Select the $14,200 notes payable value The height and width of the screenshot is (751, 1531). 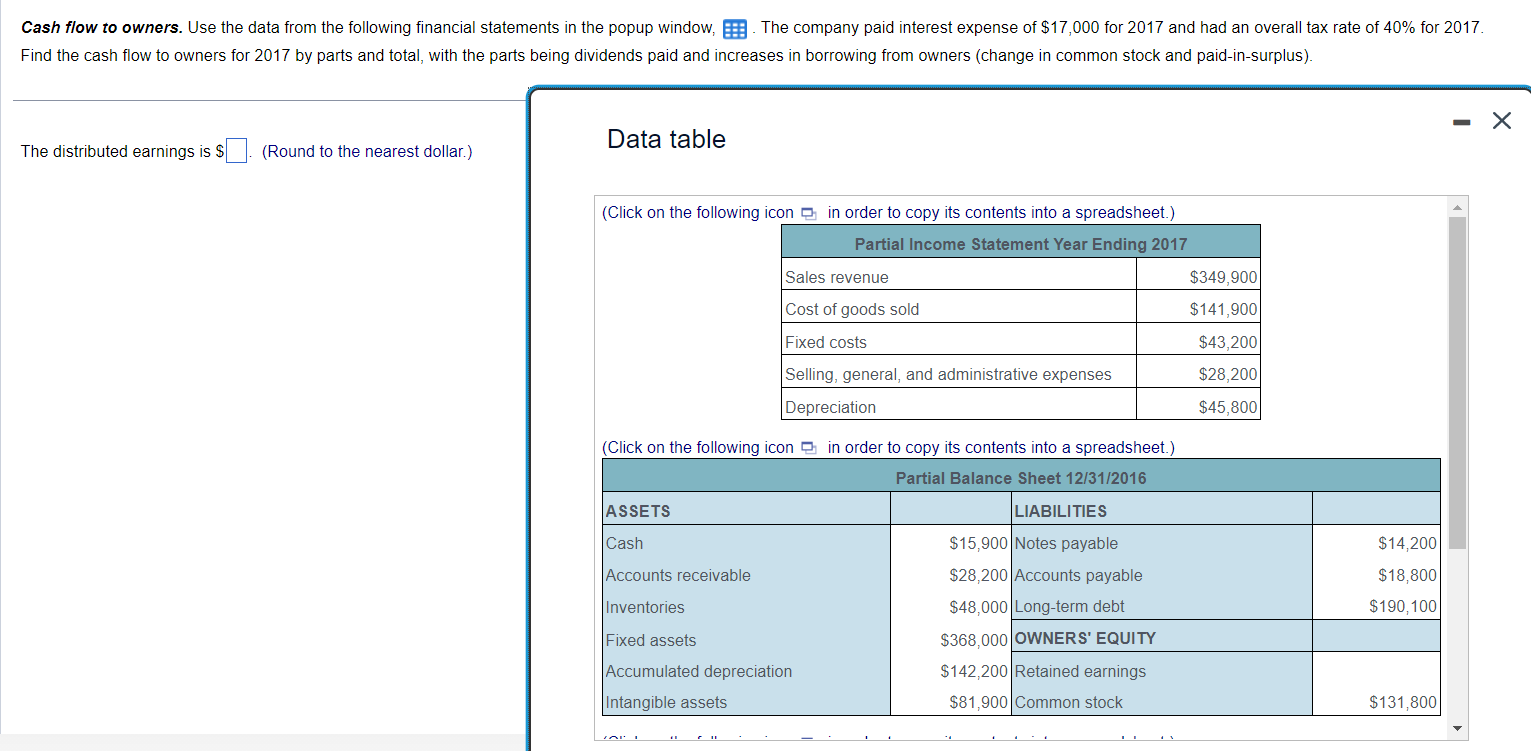click(1407, 543)
